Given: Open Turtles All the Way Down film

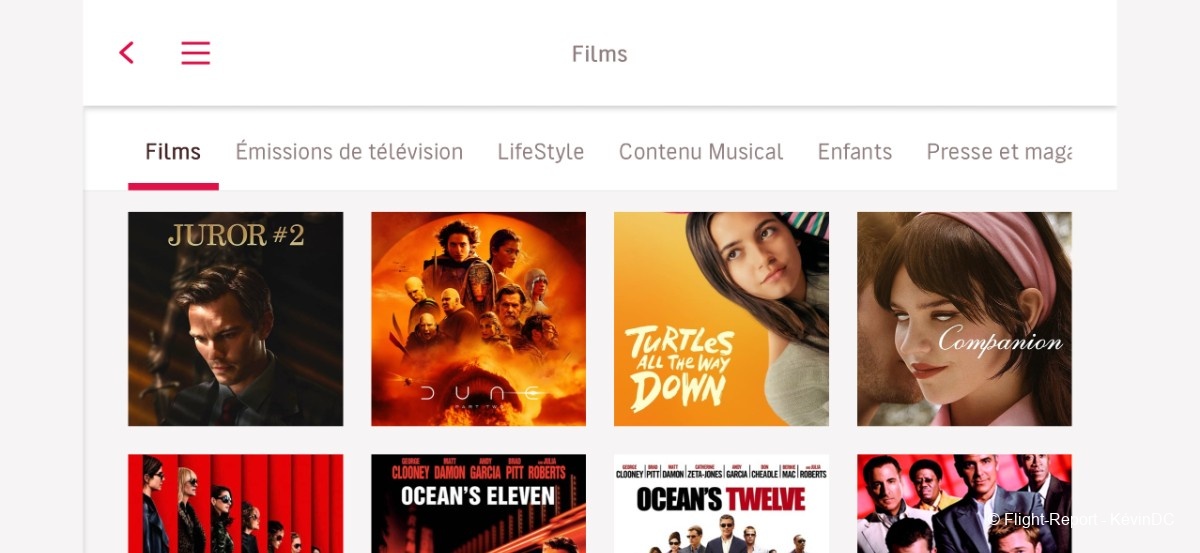Looking at the screenshot, I should pyautogui.click(x=721, y=319).
